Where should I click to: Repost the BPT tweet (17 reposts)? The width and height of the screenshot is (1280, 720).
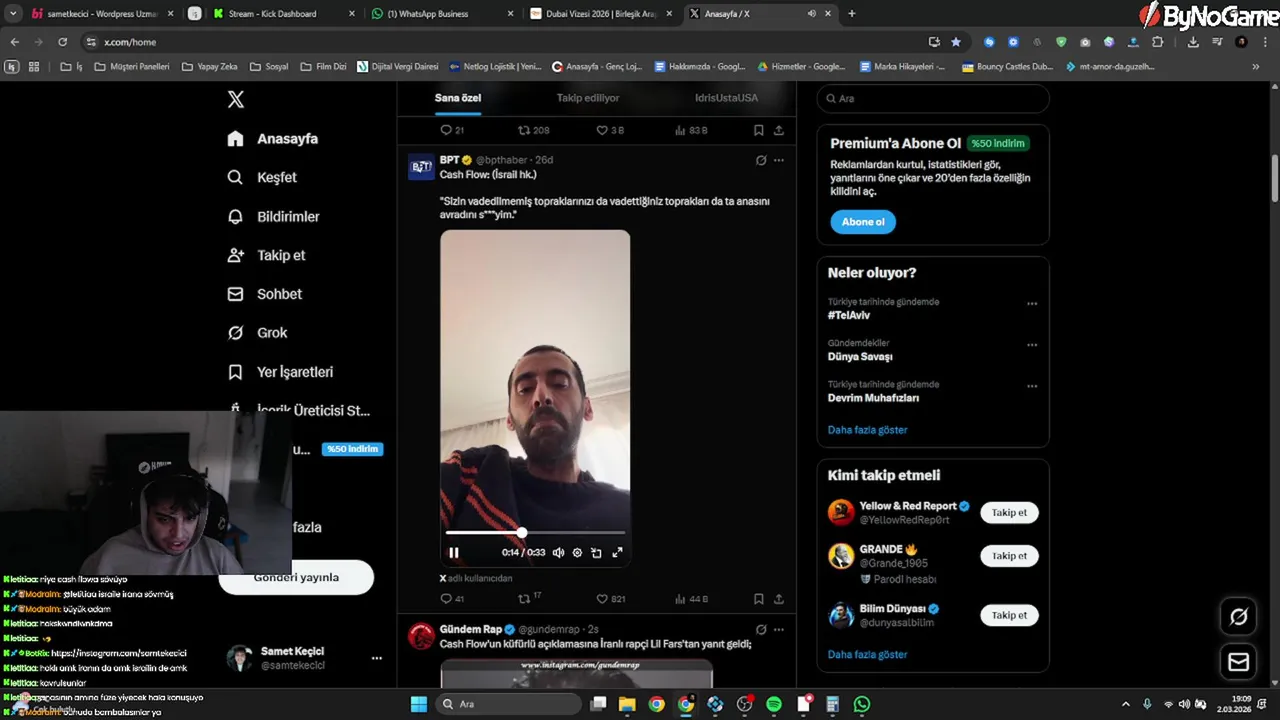(529, 598)
